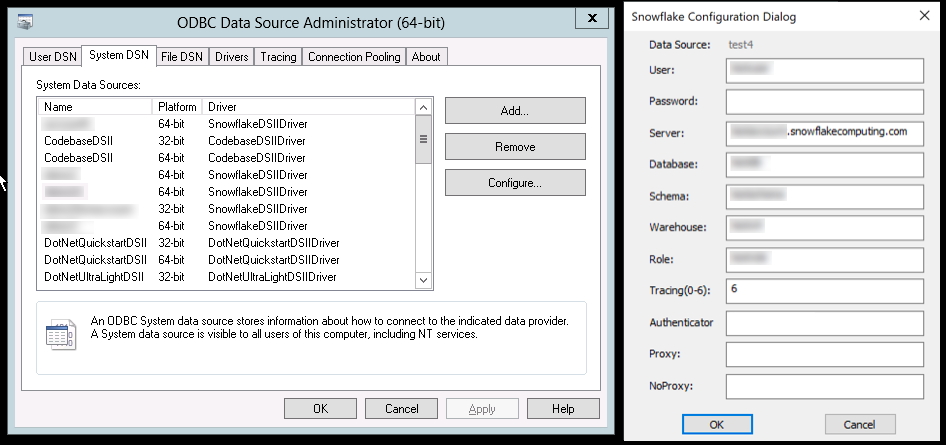Open the Drivers tab
The height and width of the screenshot is (445, 946).
pyautogui.click(x=232, y=57)
